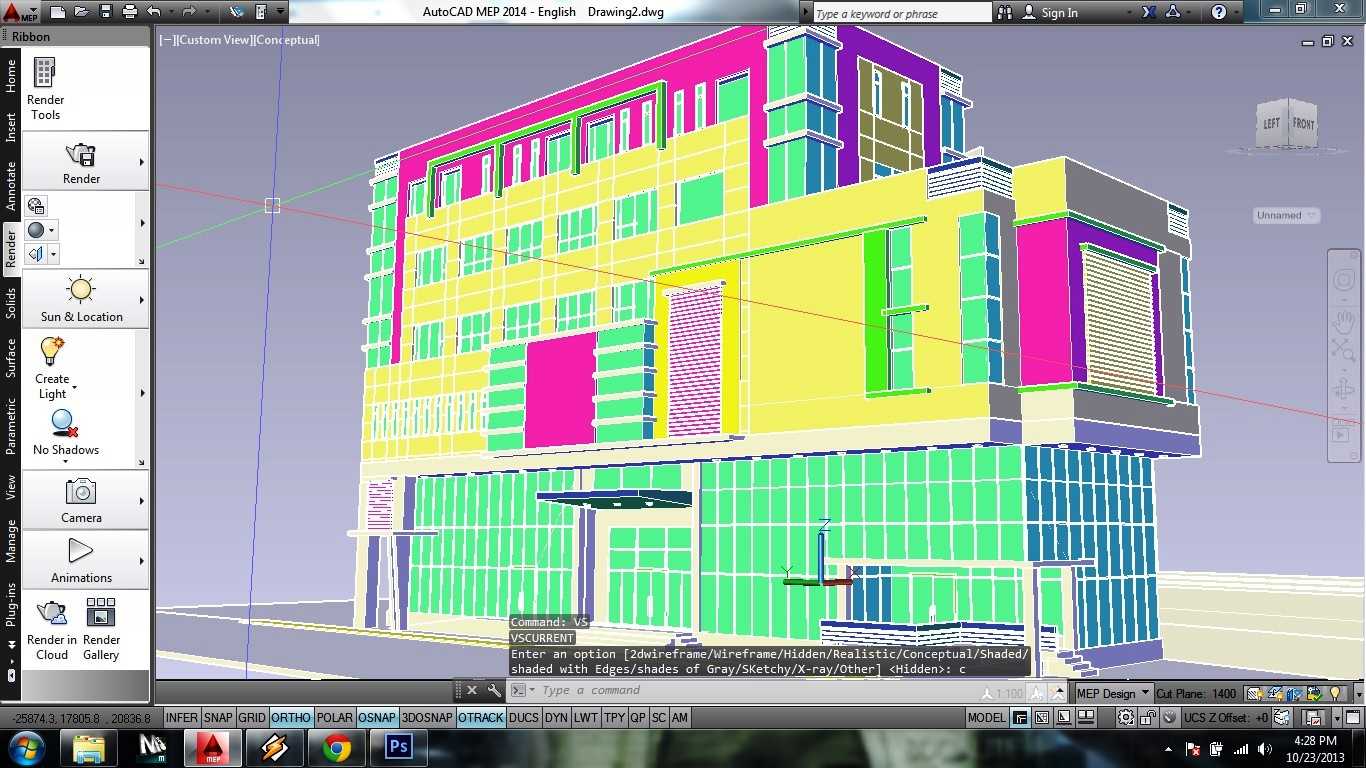
Task: Click the Open file icon
Action: pos(81,12)
